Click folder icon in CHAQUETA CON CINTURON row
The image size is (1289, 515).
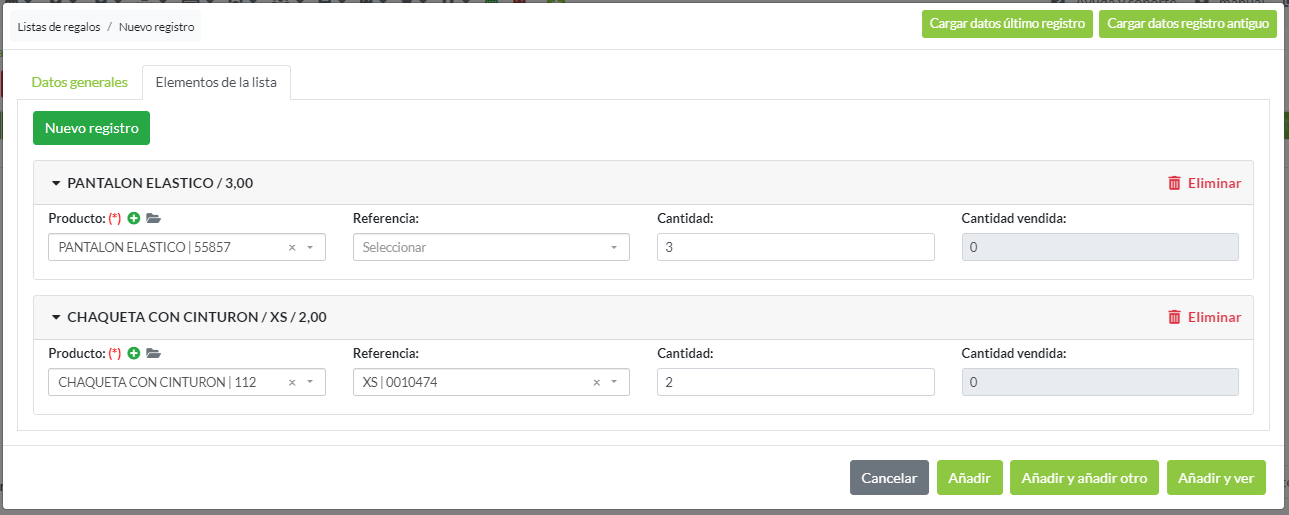(x=153, y=353)
